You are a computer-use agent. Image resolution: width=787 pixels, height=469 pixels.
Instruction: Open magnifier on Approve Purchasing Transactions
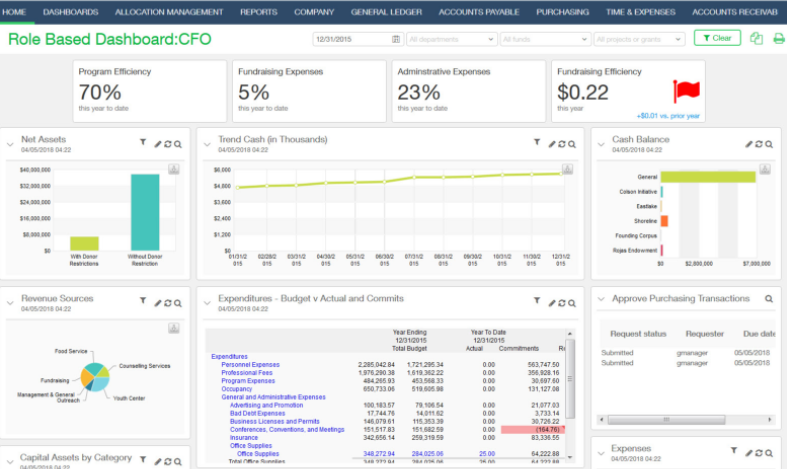tap(769, 299)
